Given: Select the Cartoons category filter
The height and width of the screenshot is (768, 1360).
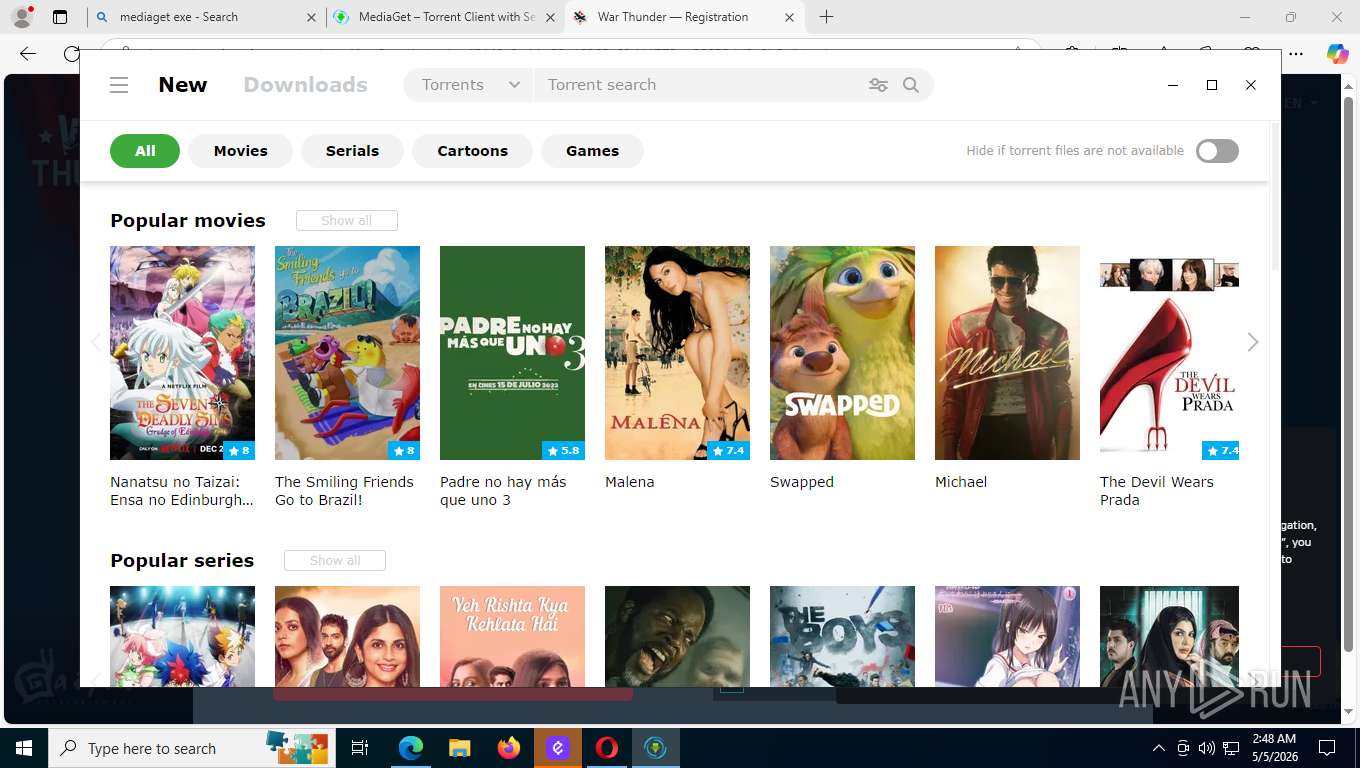Looking at the screenshot, I should 472,151.
